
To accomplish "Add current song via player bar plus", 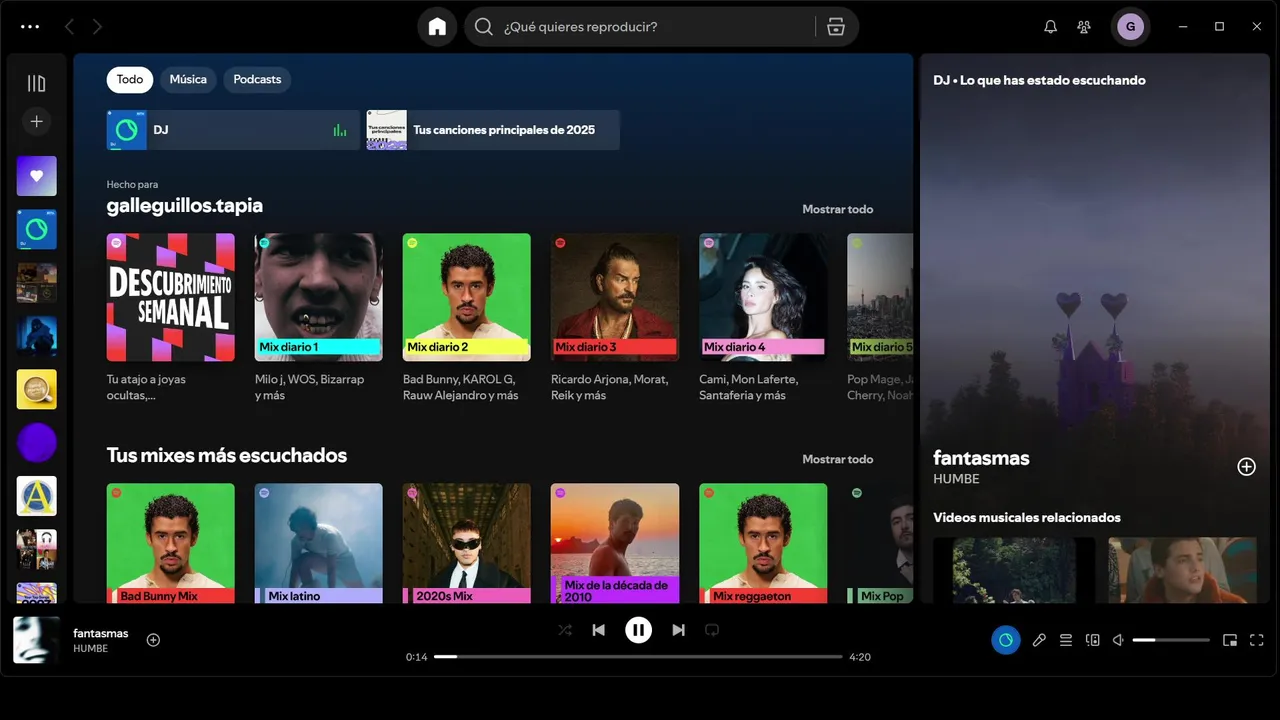I will [153, 640].
